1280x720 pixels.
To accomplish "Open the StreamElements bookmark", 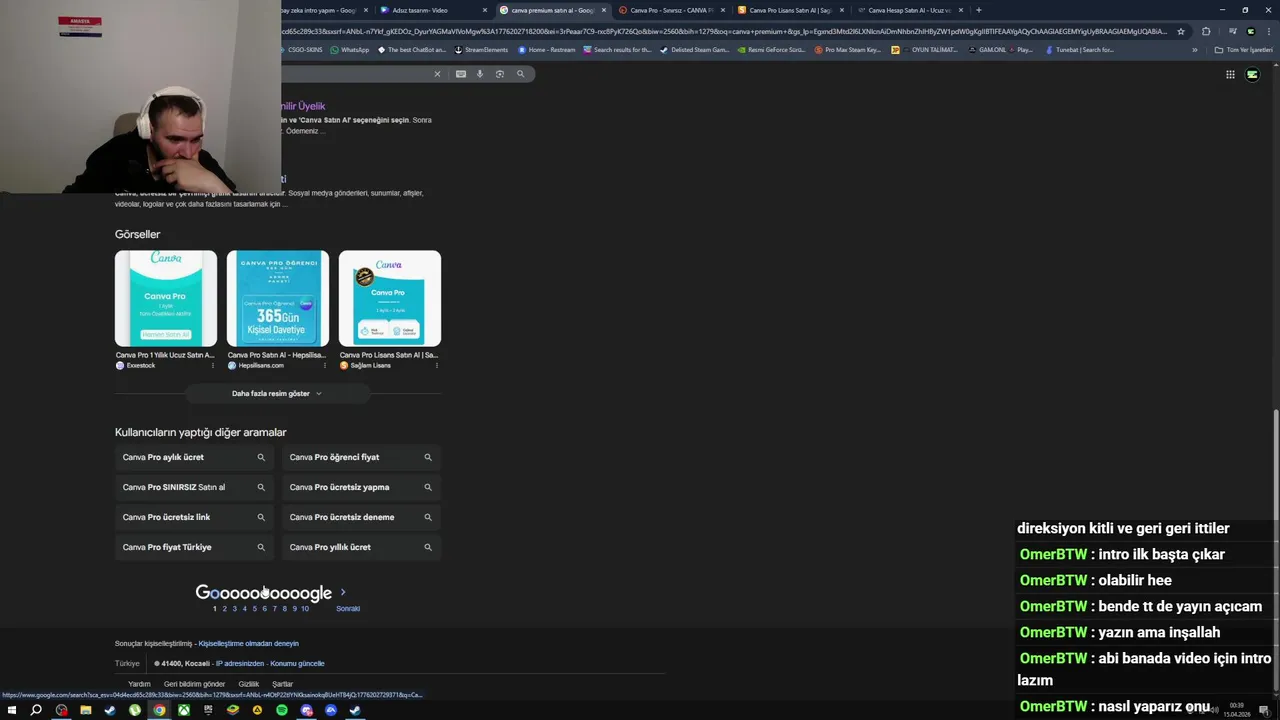I will tap(481, 50).
